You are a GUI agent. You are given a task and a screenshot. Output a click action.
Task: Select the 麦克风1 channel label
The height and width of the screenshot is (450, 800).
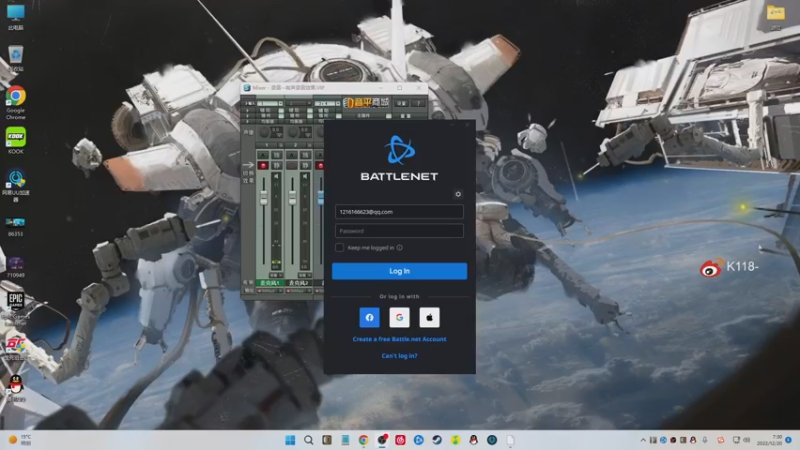click(270, 283)
